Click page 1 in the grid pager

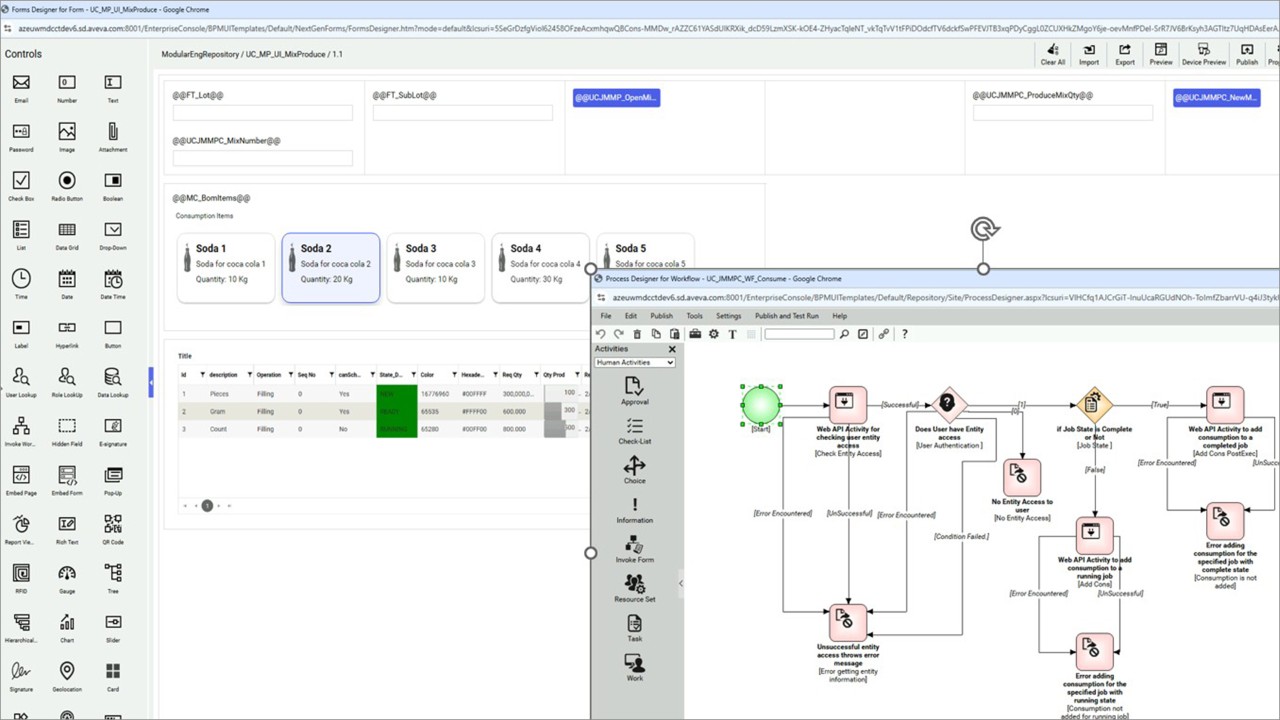tap(207, 506)
